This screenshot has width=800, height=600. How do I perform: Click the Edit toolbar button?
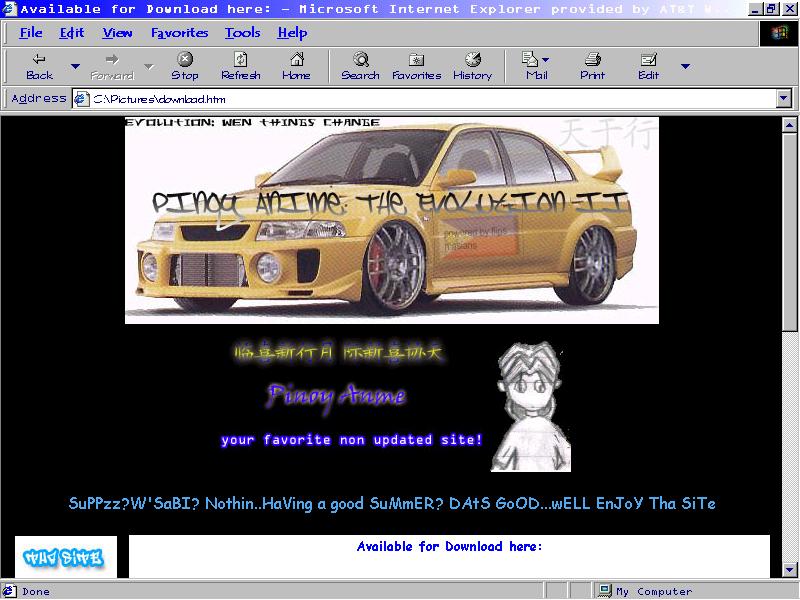click(x=648, y=66)
